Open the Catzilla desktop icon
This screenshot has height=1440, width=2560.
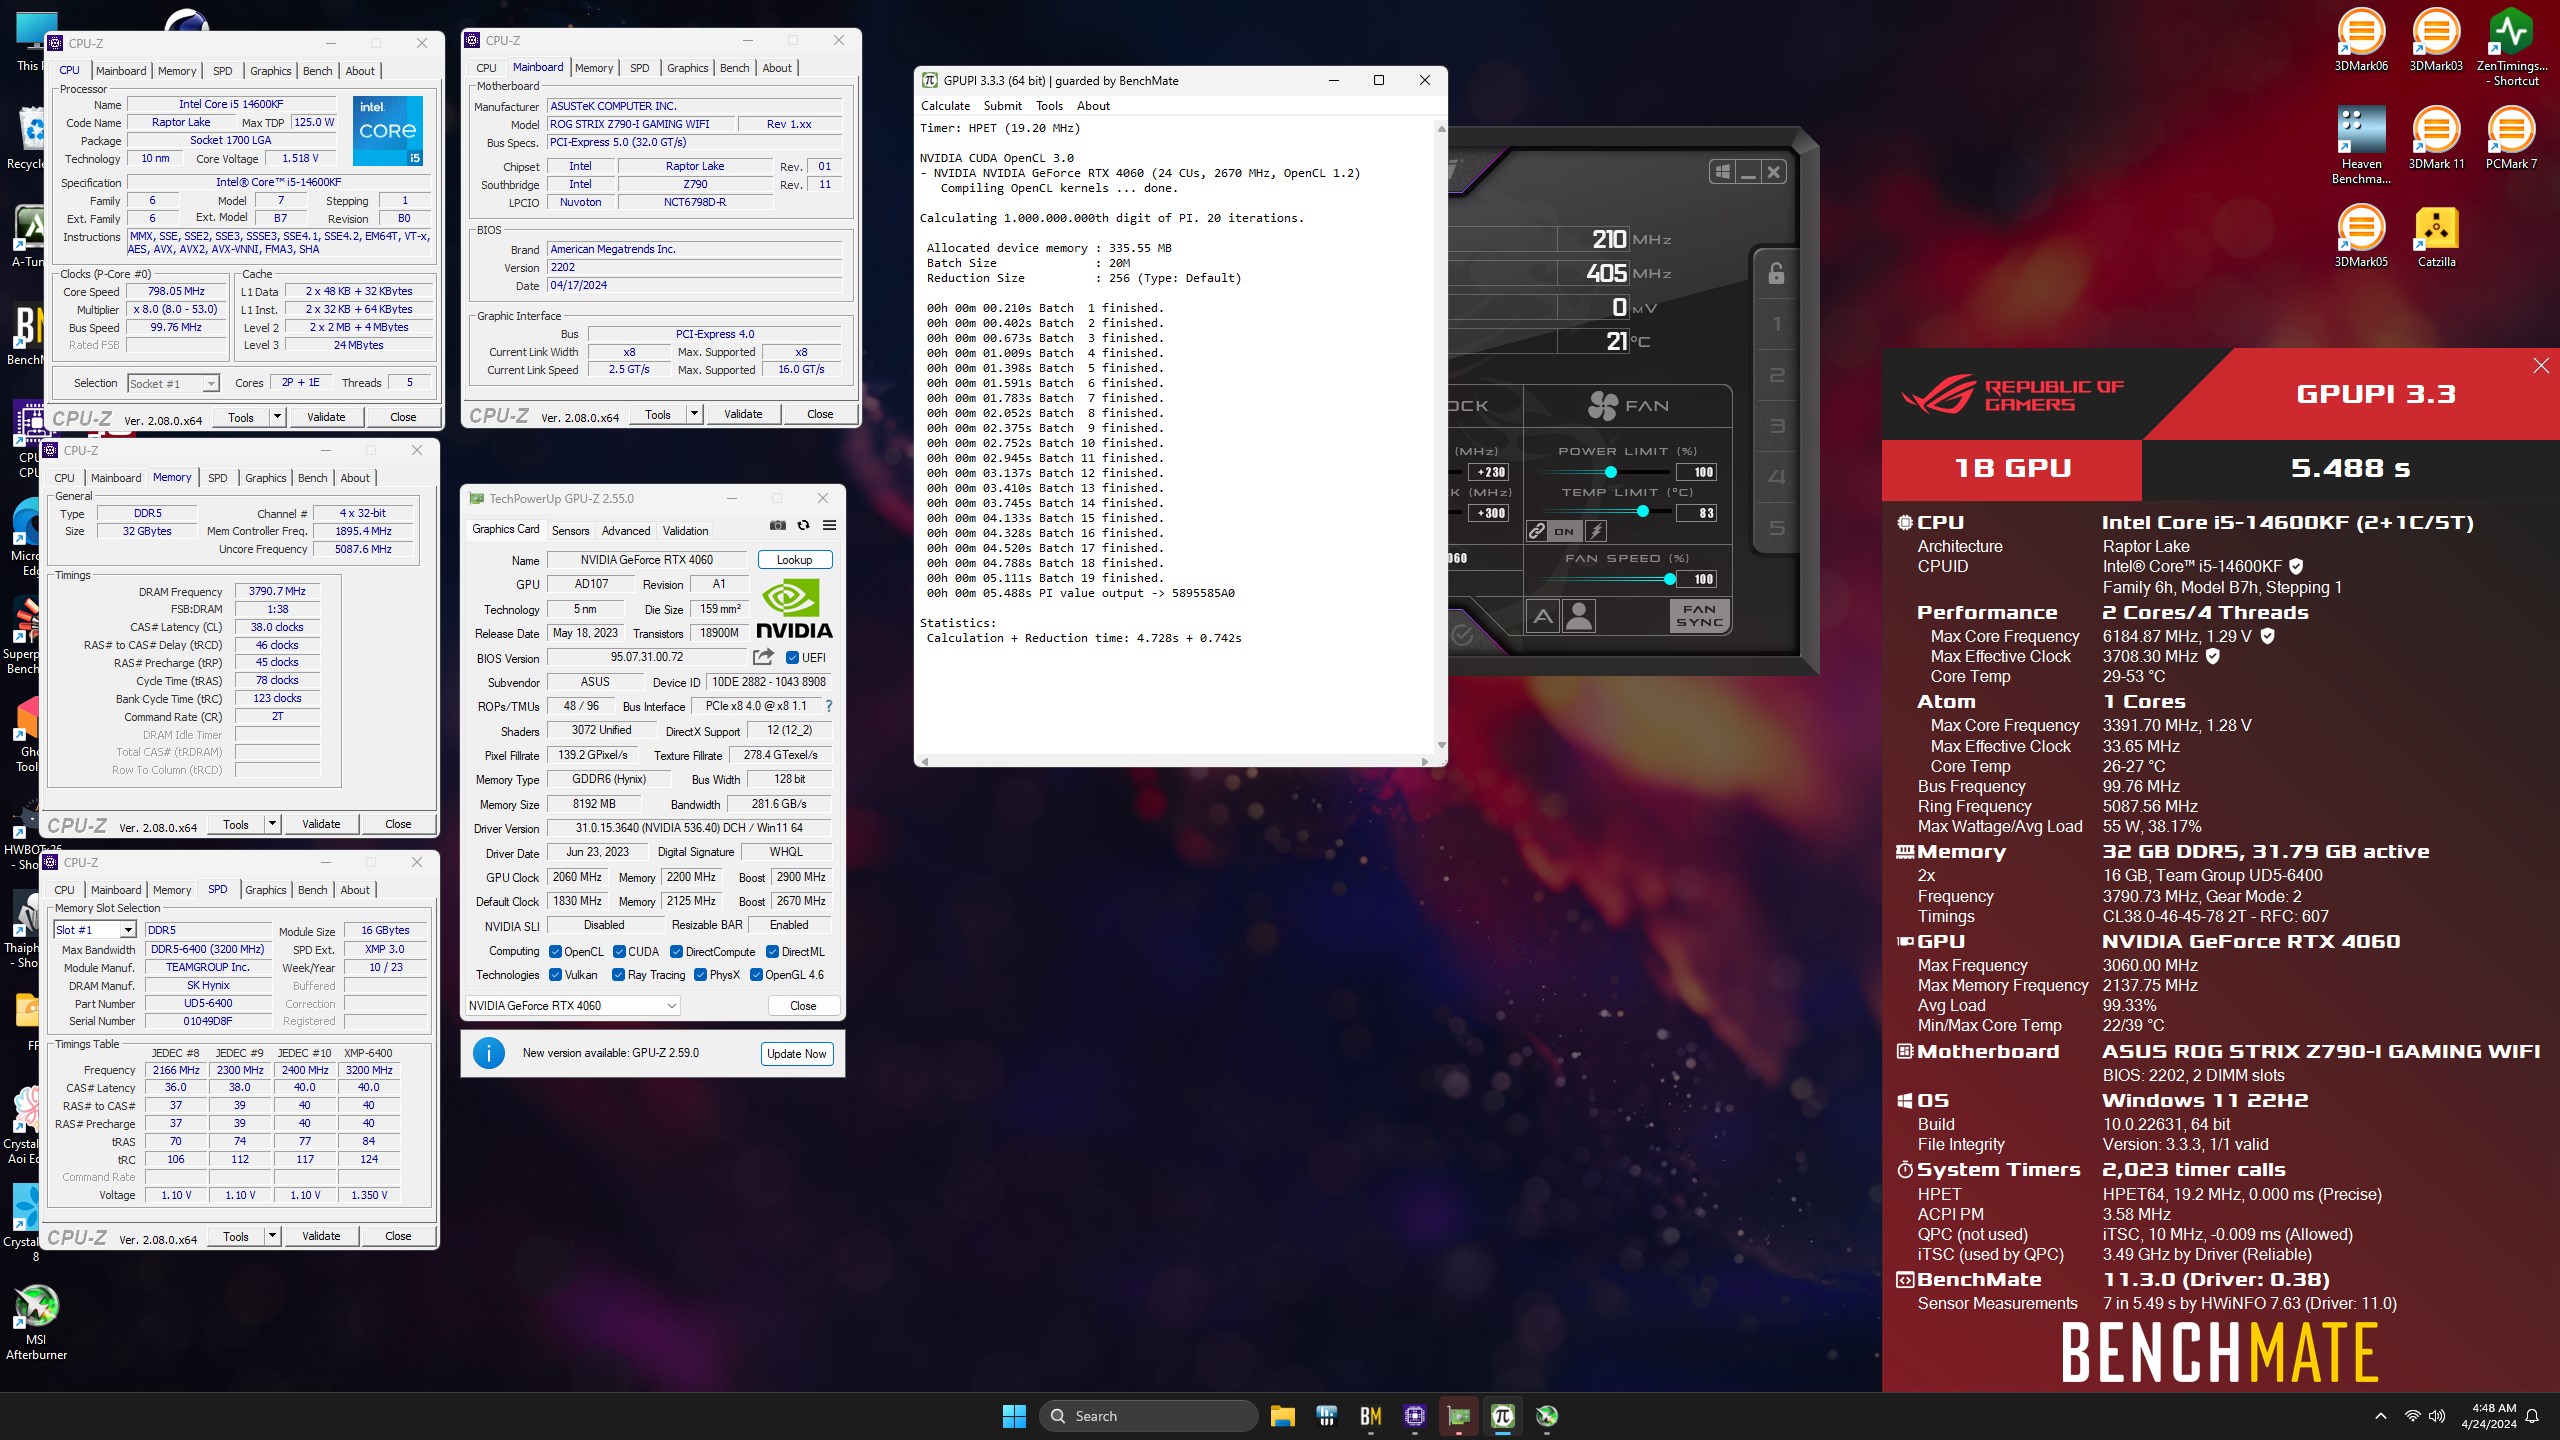2436,237
